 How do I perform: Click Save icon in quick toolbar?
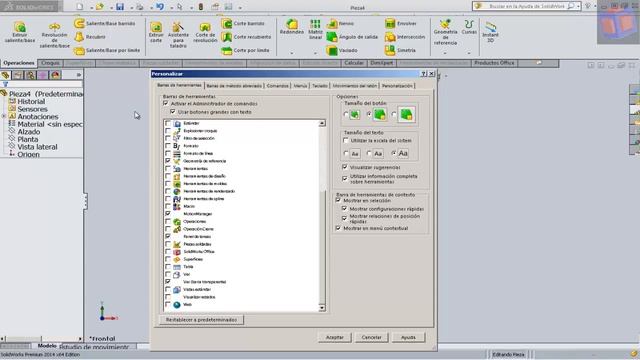coord(120,7)
